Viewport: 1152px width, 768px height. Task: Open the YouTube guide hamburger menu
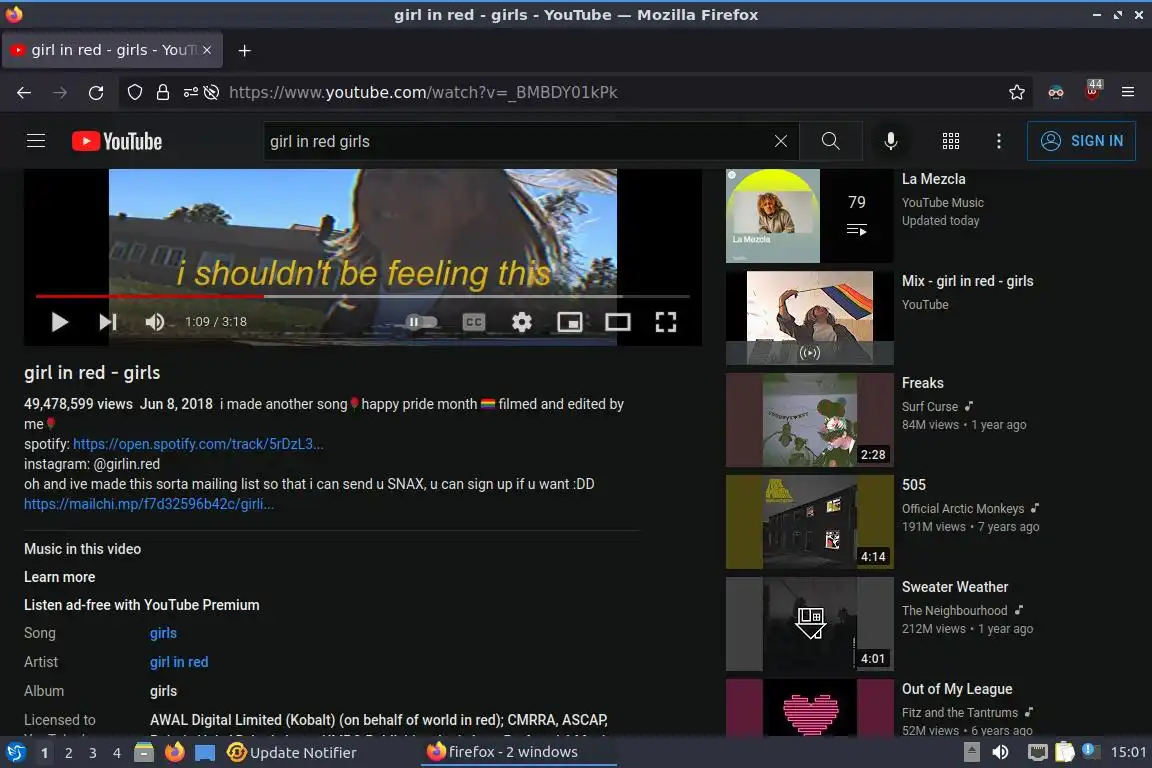pyautogui.click(x=36, y=140)
